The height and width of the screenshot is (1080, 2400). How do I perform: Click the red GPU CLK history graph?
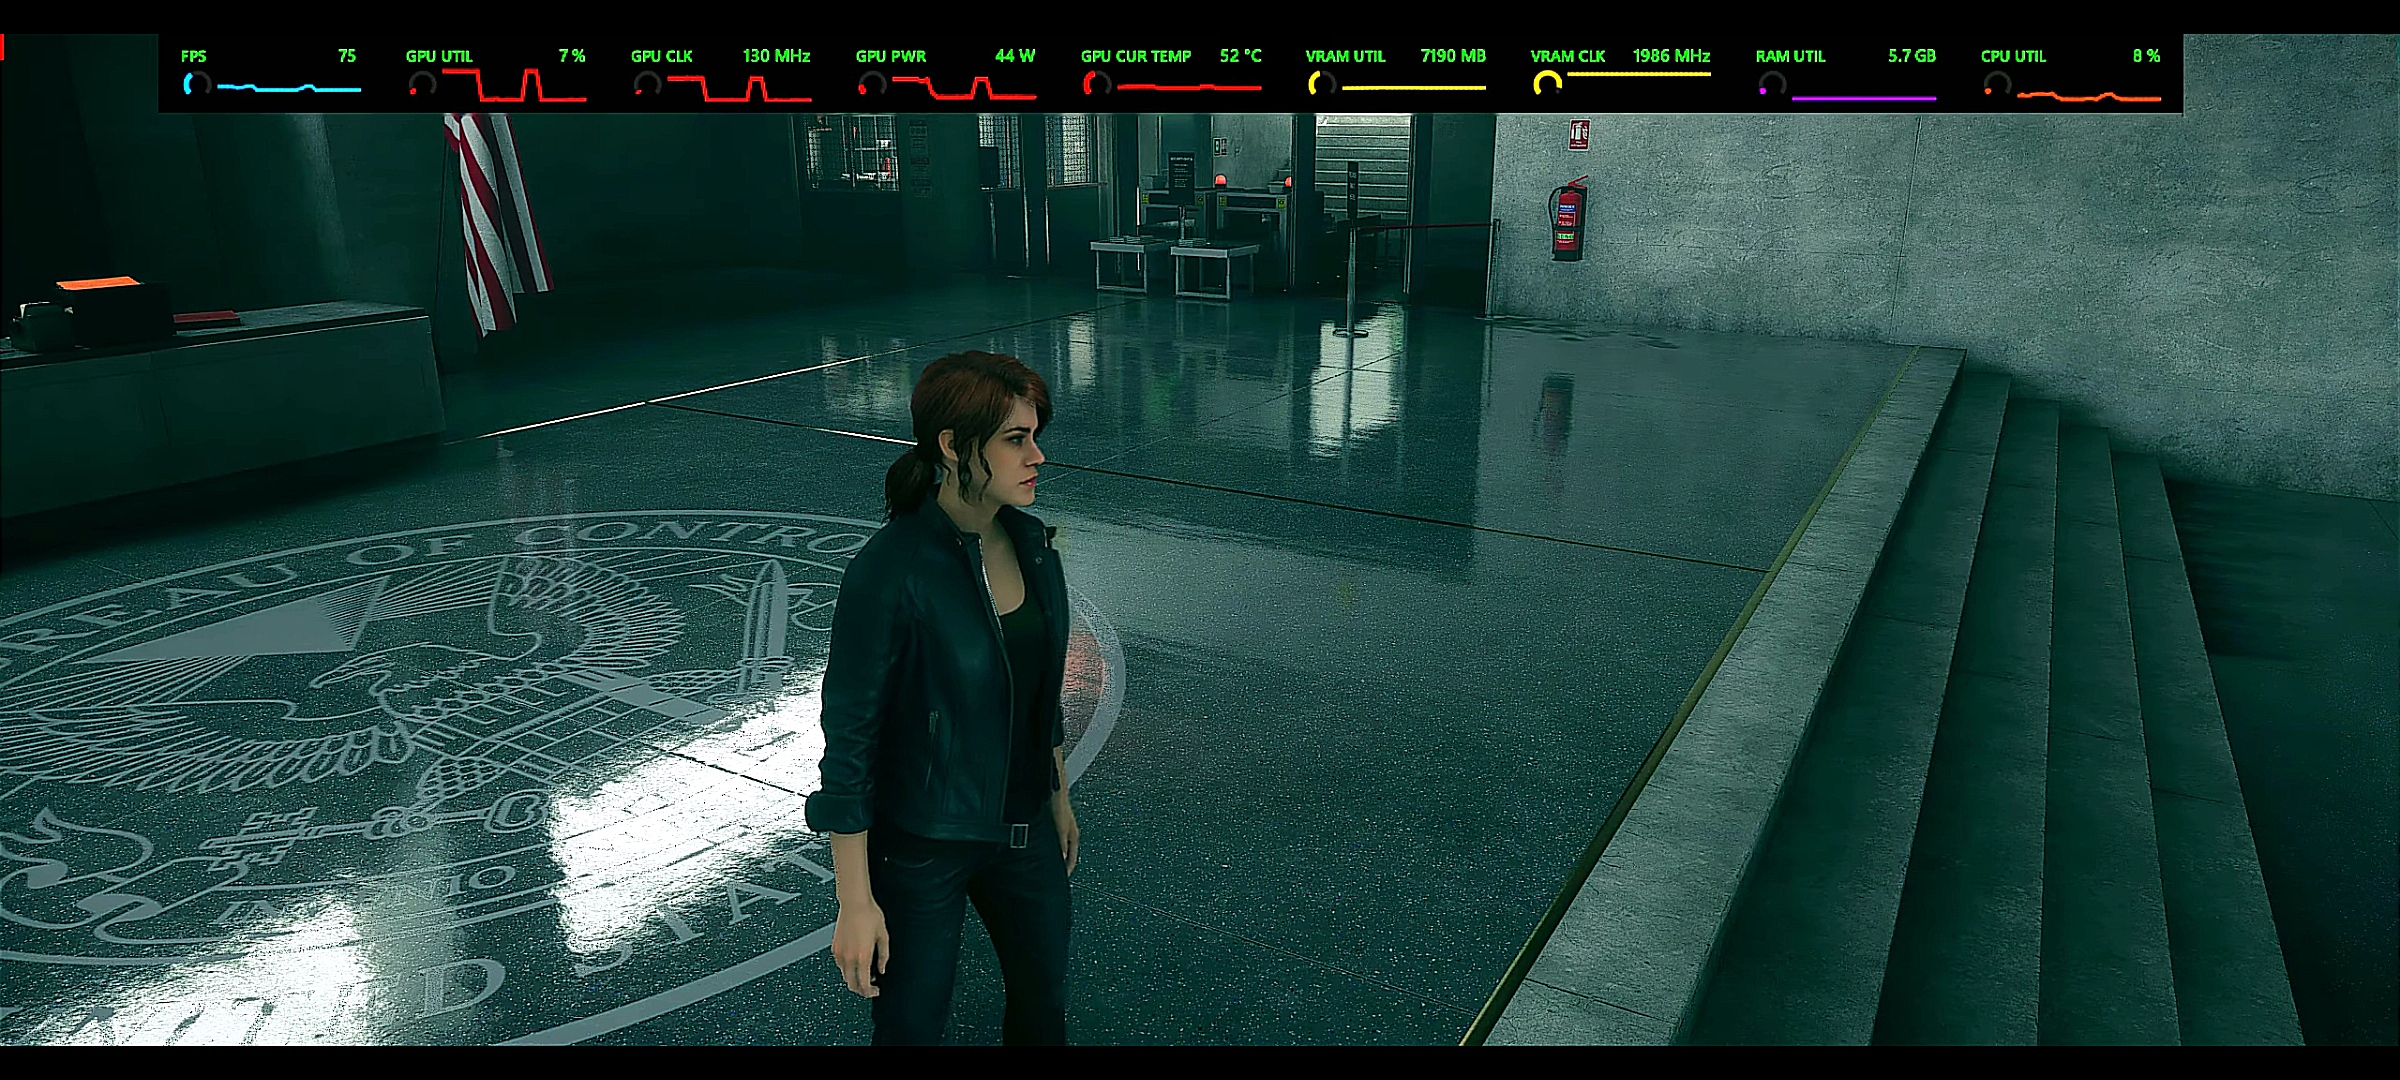739,88
